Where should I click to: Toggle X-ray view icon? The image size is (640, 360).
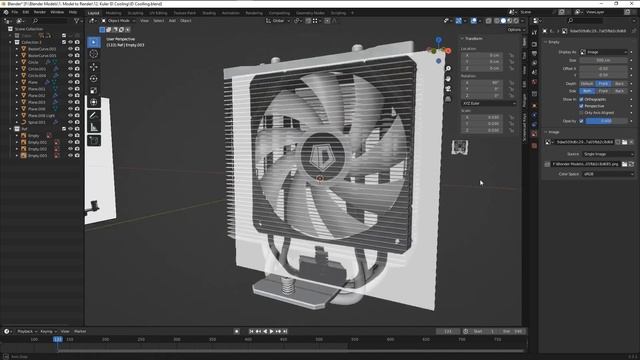point(489,20)
